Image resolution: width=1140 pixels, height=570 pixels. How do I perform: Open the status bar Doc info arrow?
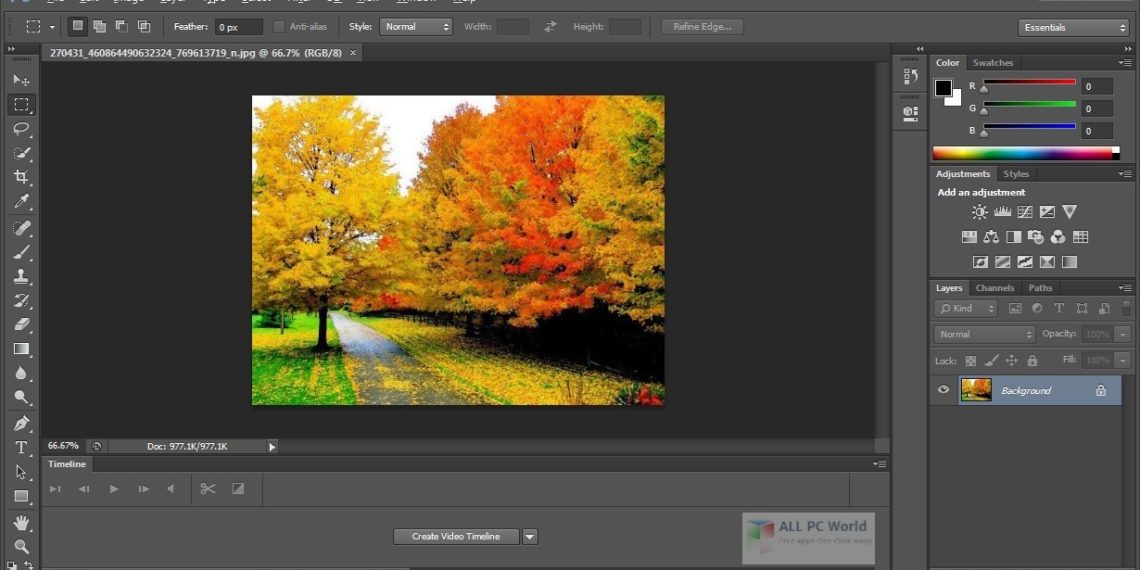pos(273,446)
